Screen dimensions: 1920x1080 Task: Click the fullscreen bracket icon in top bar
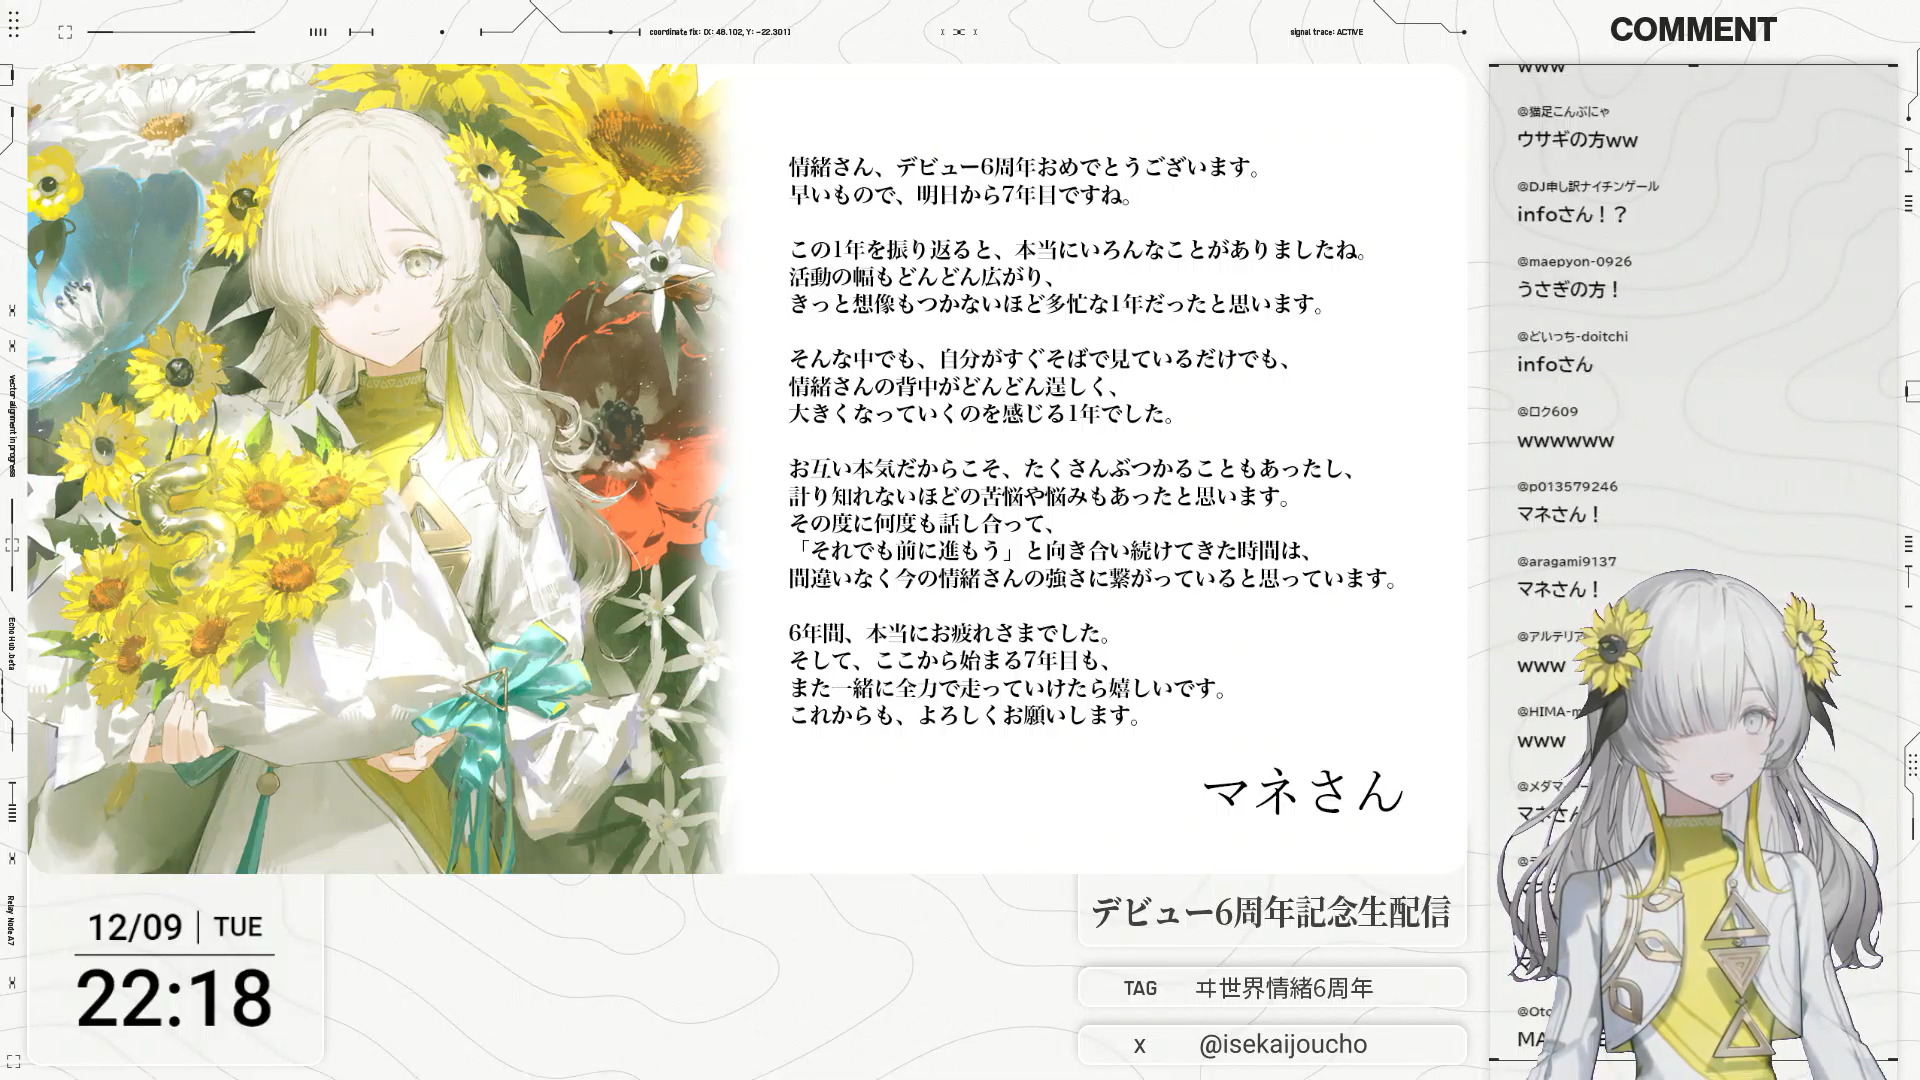(65, 32)
